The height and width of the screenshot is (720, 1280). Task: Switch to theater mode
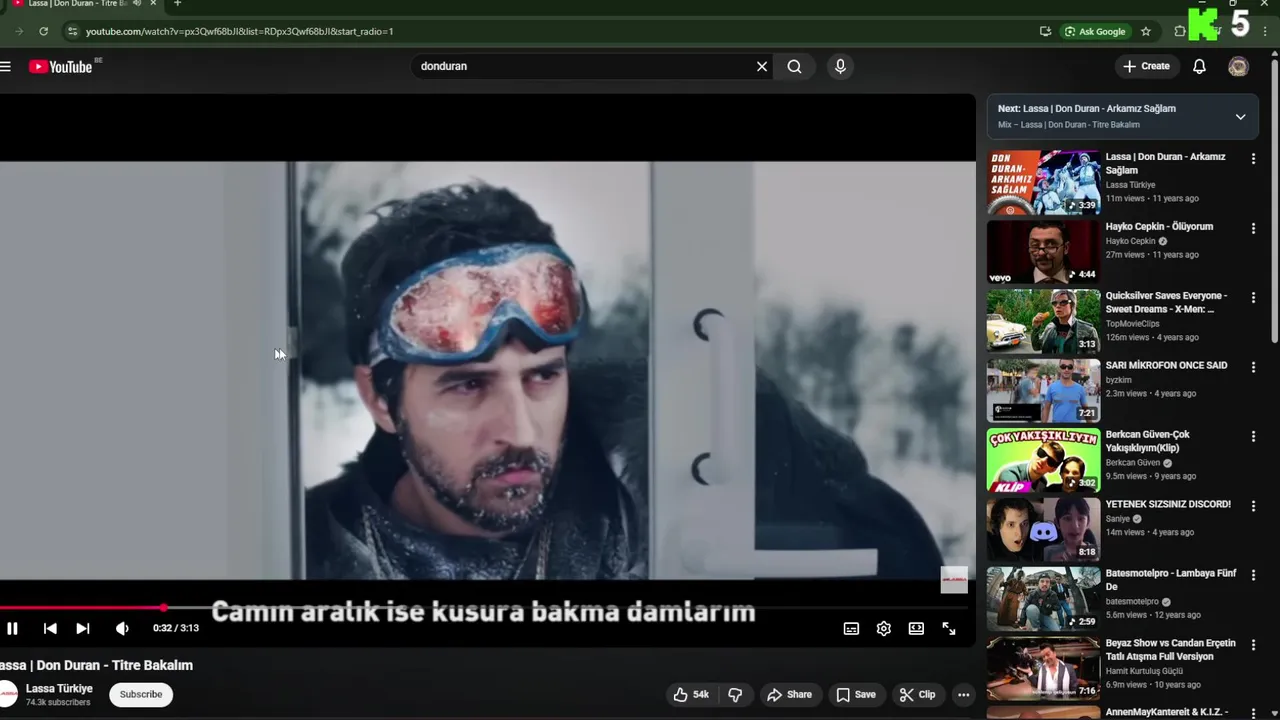916,628
